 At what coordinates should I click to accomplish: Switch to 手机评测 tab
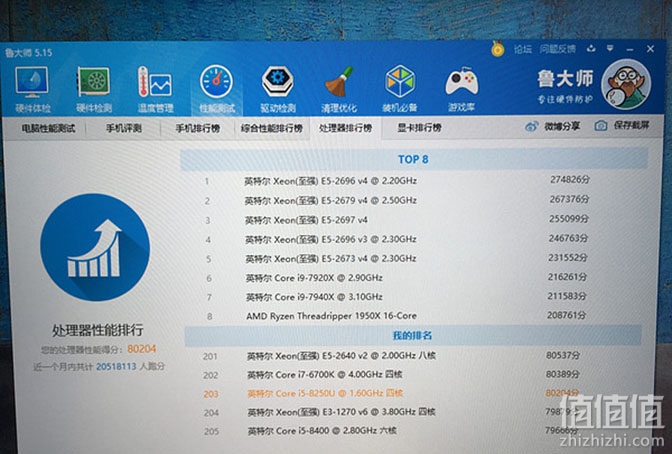pos(123,128)
